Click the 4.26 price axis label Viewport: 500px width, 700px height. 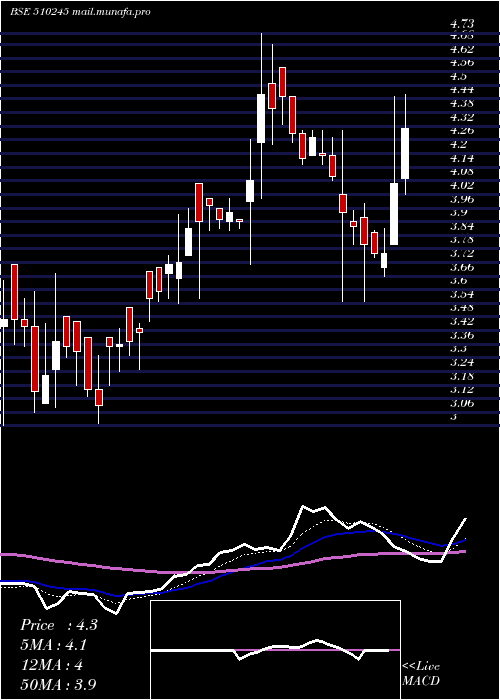tap(462, 130)
